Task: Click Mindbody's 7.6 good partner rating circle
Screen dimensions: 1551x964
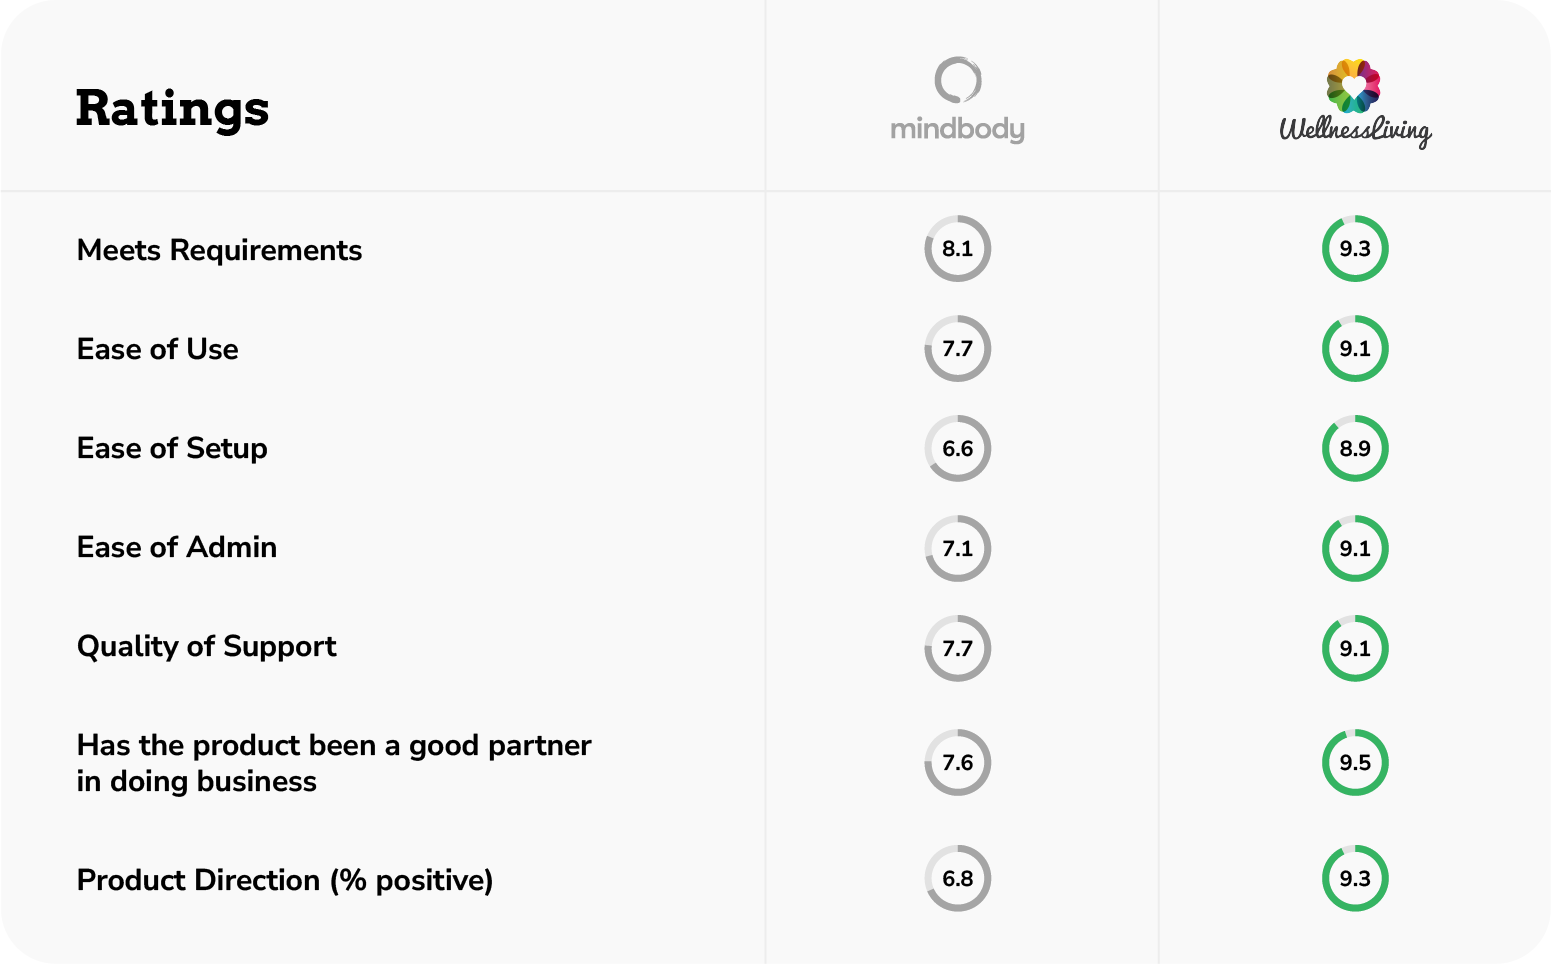Action: (957, 763)
